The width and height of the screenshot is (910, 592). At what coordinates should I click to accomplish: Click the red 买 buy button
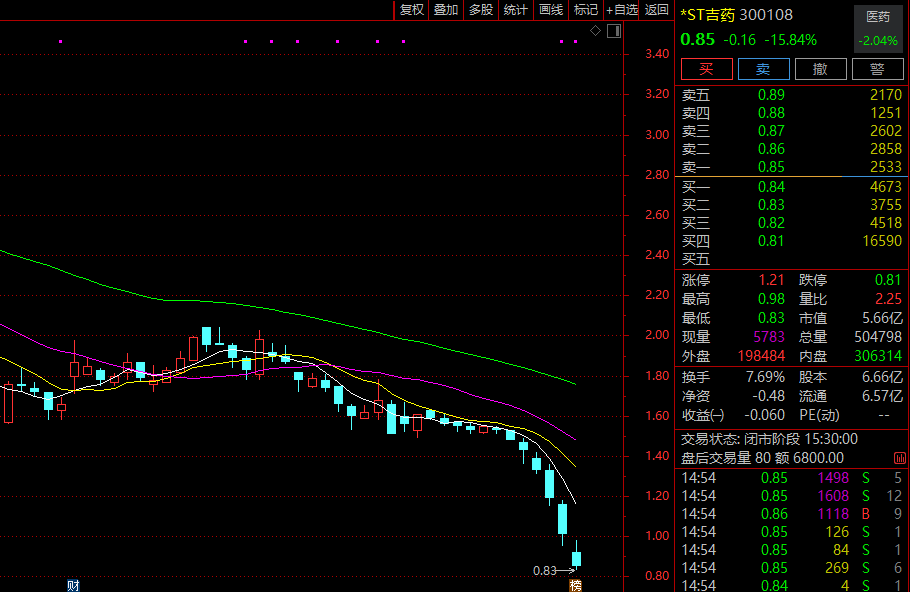coord(706,69)
